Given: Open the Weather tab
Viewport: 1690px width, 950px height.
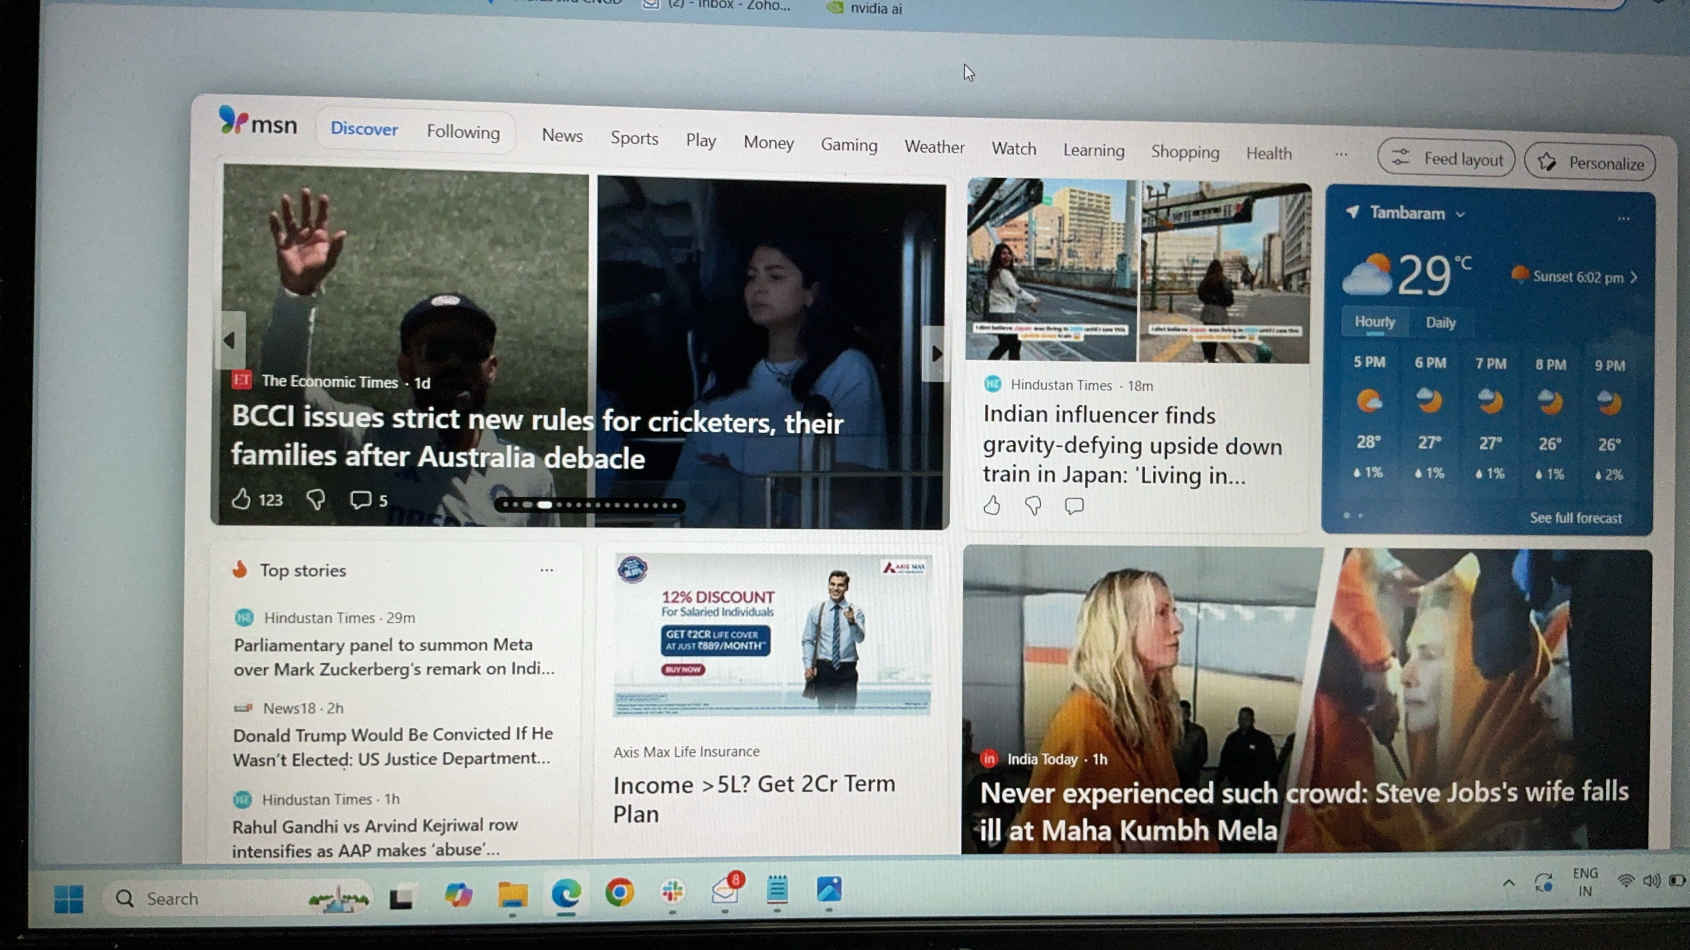Looking at the screenshot, I should click(x=934, y=147).
